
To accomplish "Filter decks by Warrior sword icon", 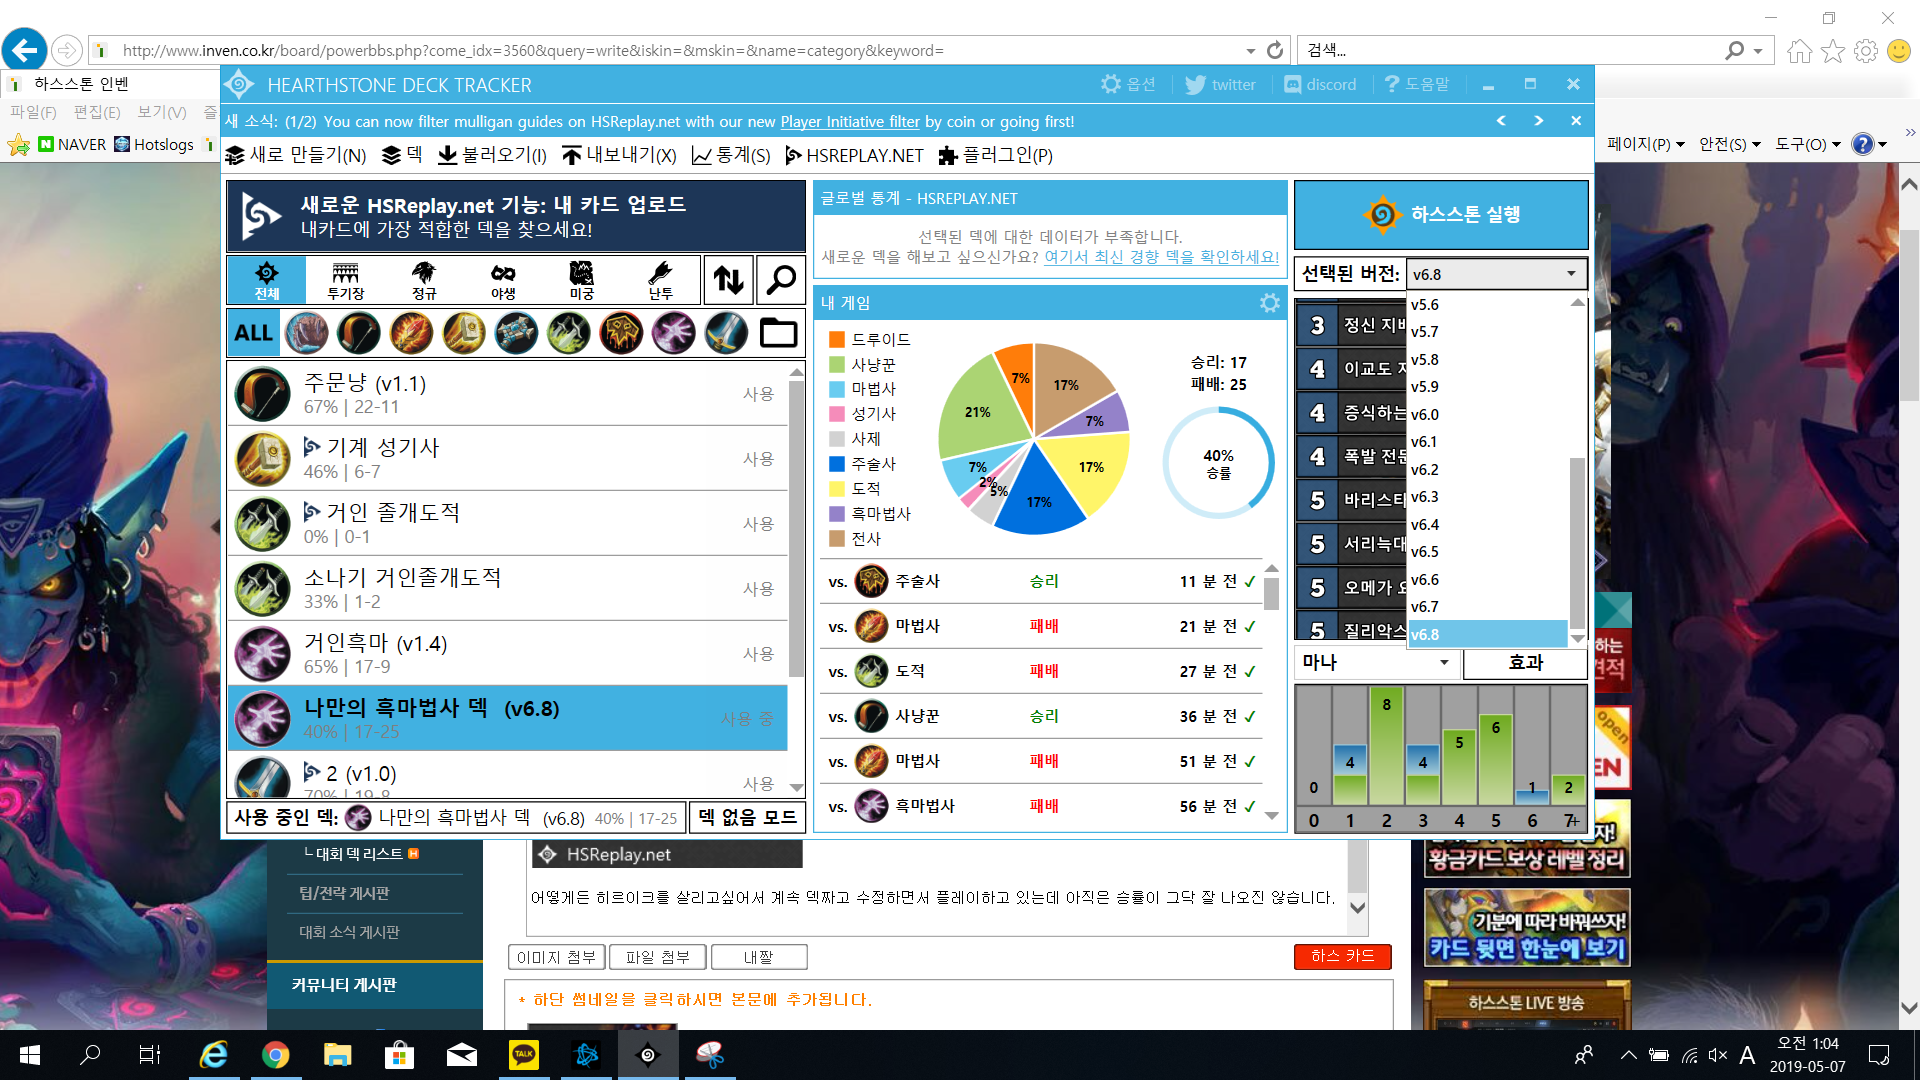I will tap(726, 333).
